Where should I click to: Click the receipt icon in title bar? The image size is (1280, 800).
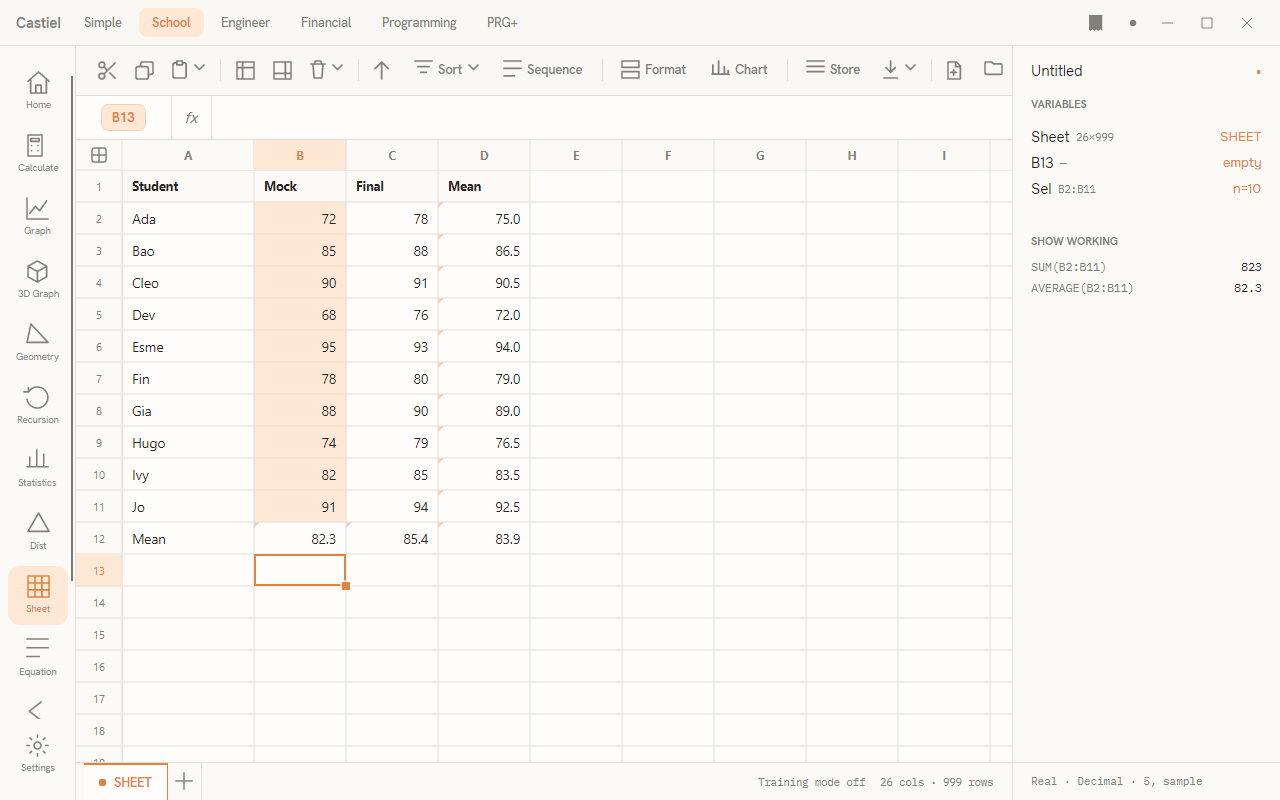1096,23
